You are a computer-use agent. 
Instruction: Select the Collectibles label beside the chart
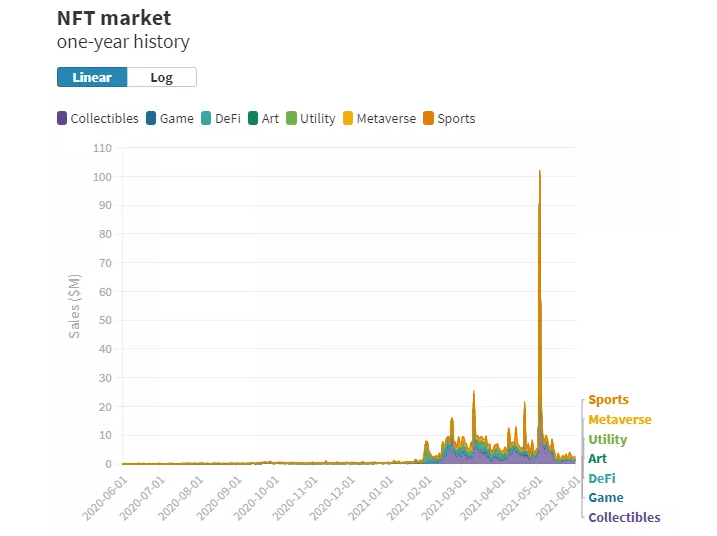point(624,517)
